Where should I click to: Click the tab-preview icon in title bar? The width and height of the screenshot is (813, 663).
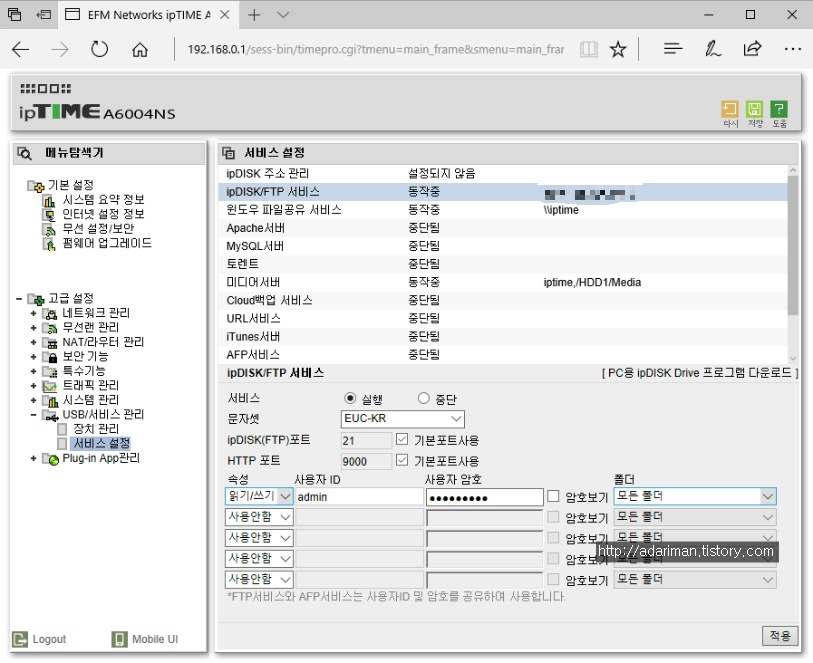pyautogui.click(x=15, y=15)
